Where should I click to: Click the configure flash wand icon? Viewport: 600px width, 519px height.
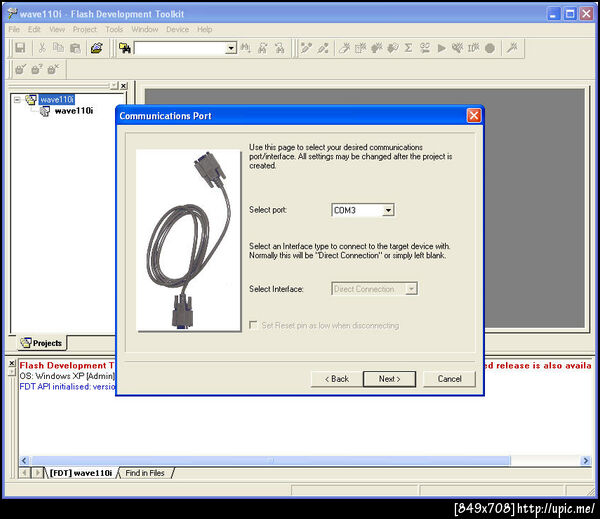(512, 48)
